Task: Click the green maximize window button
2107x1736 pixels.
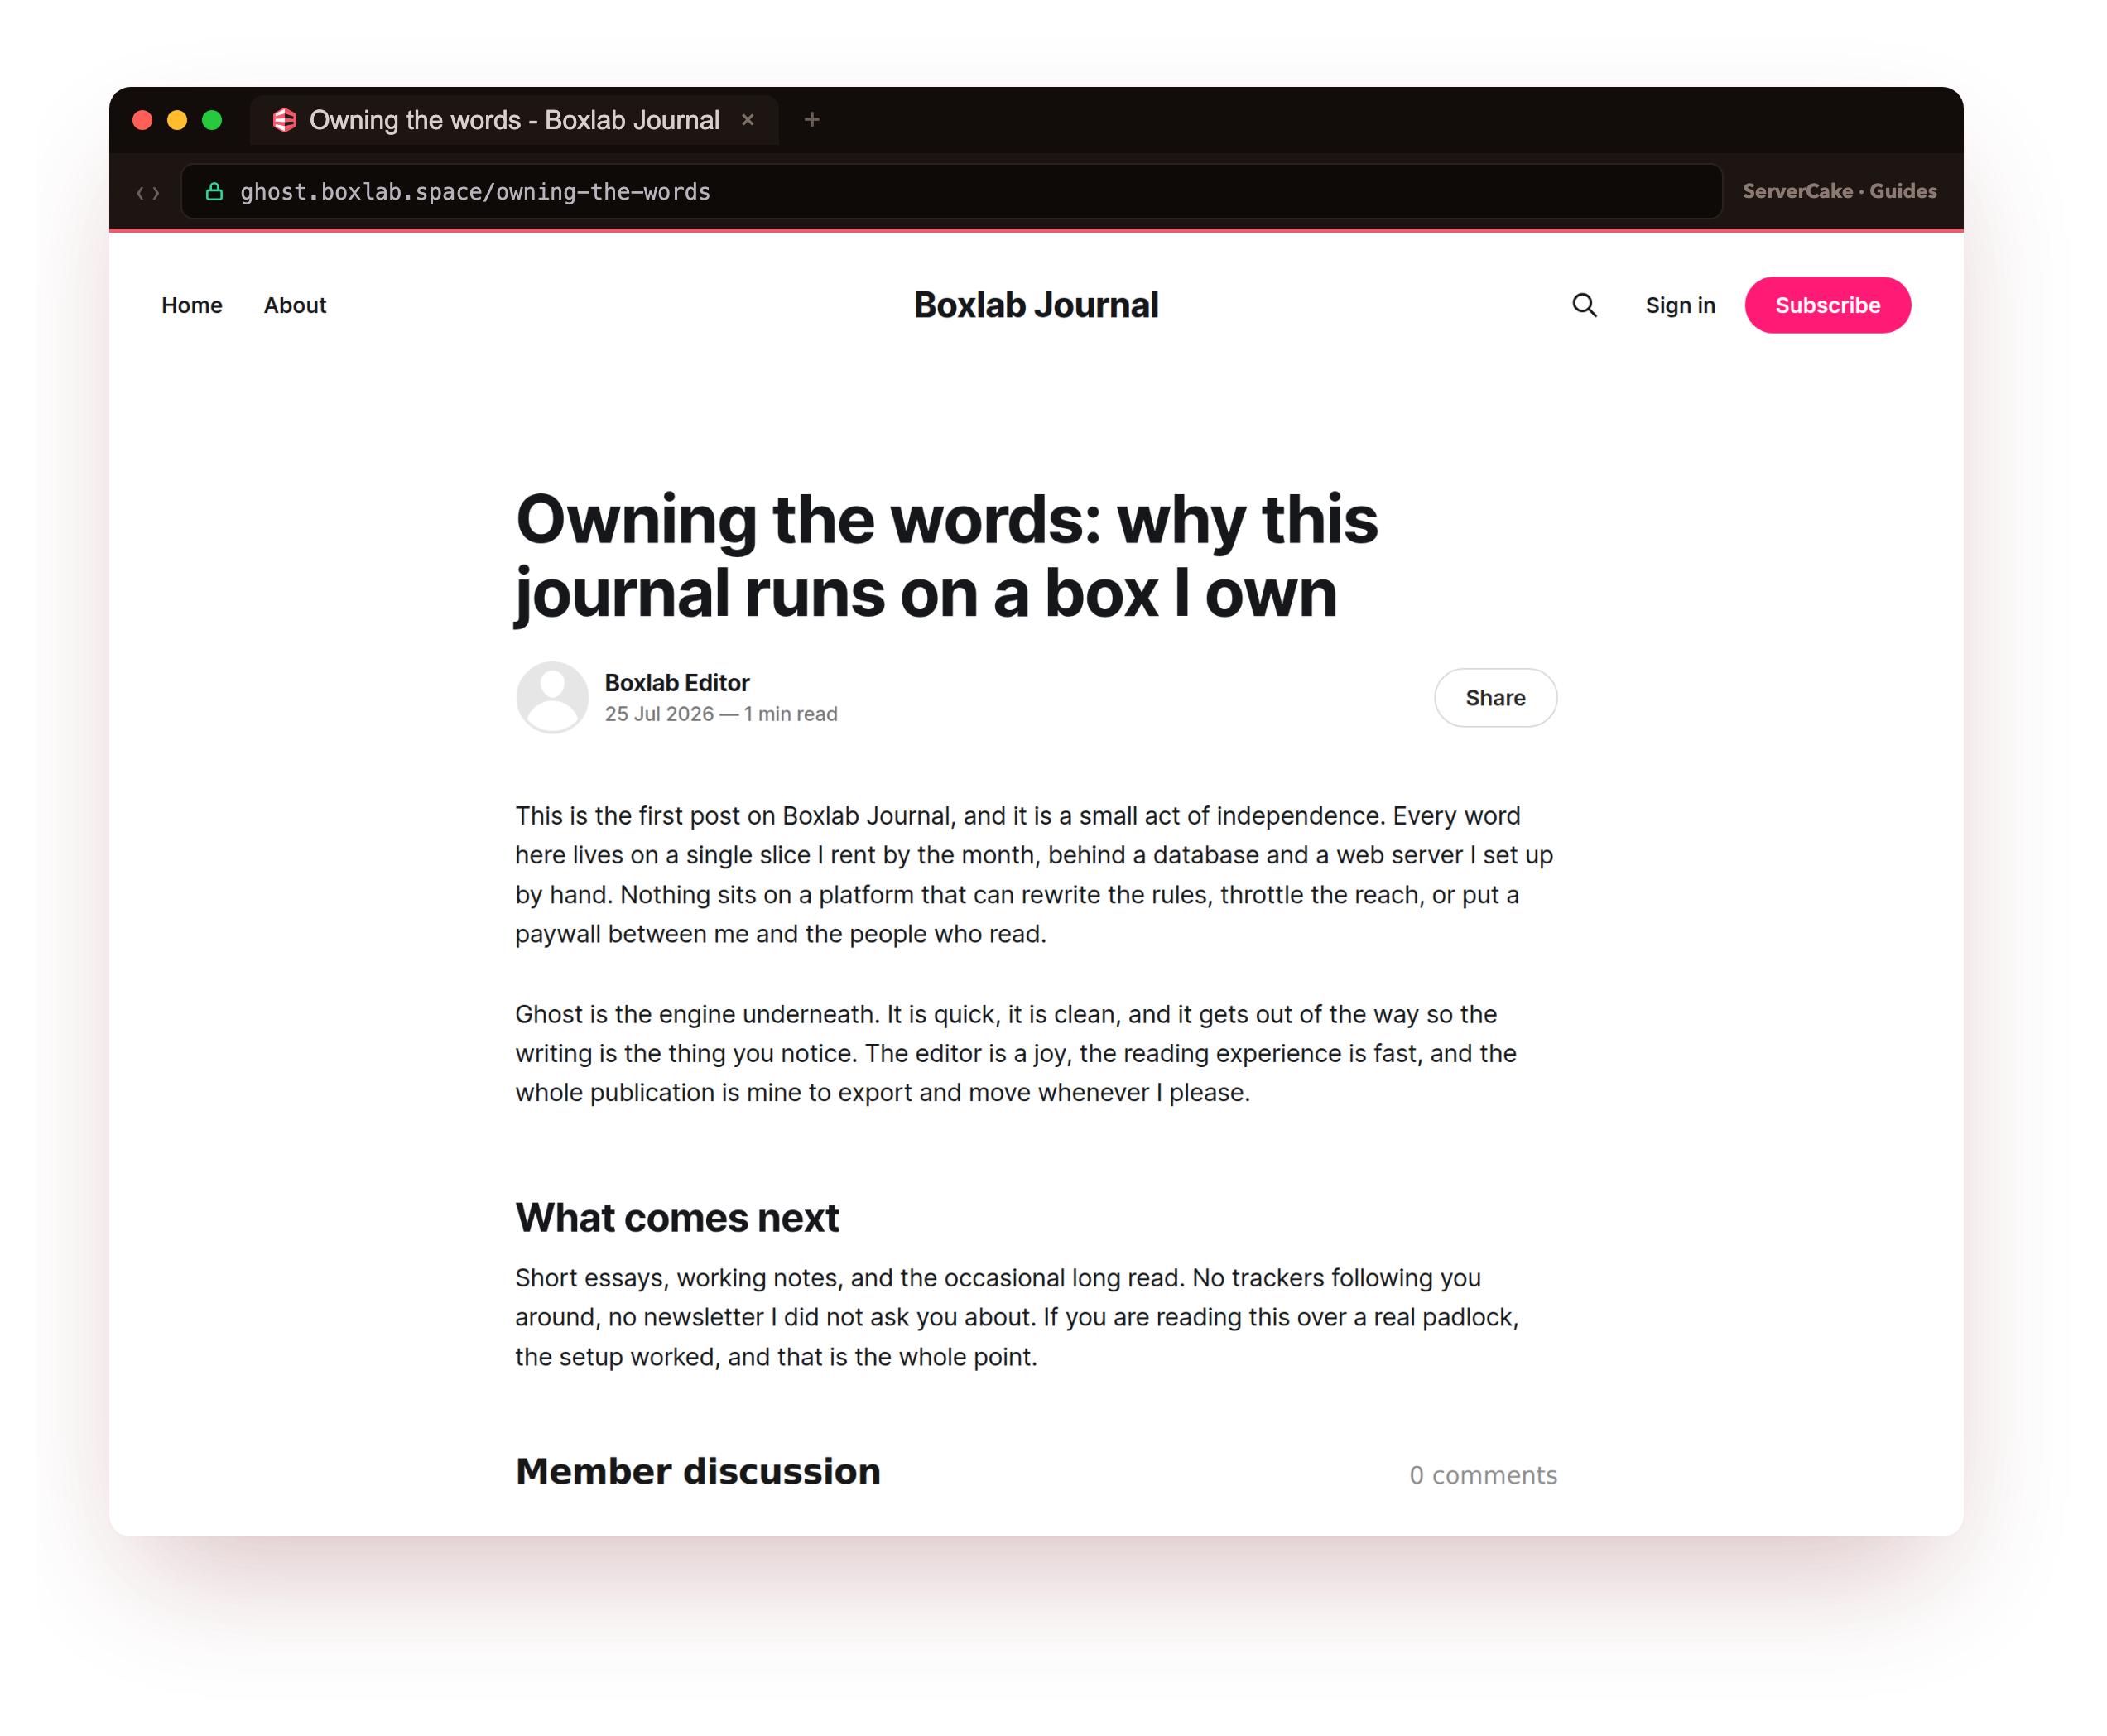Action: point(212,120)
